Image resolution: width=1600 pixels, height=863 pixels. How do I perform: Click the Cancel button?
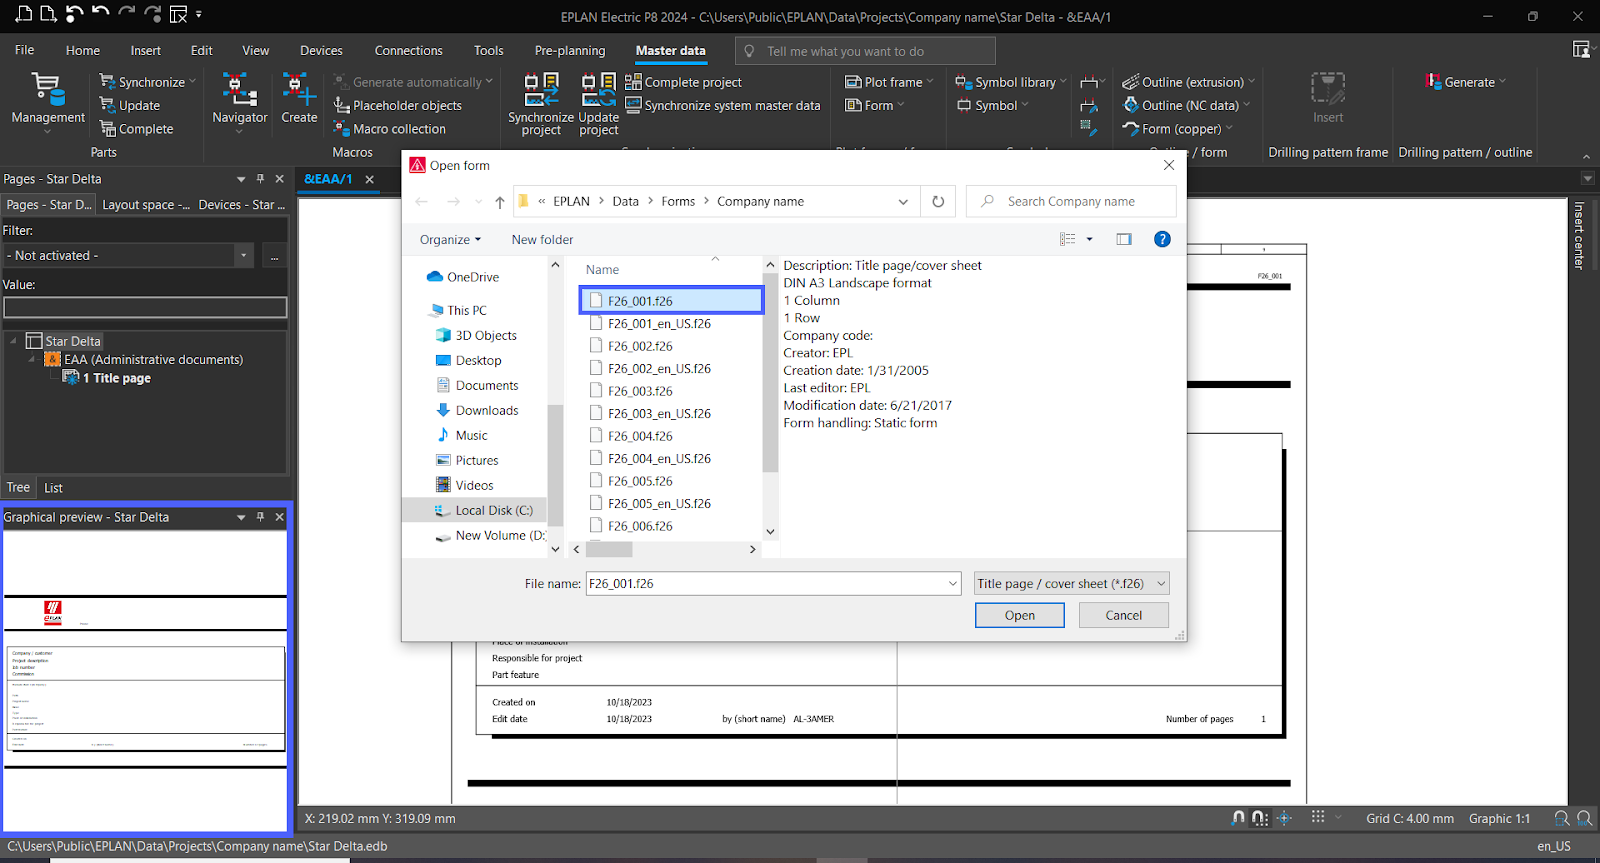(x=1124, y=615)
